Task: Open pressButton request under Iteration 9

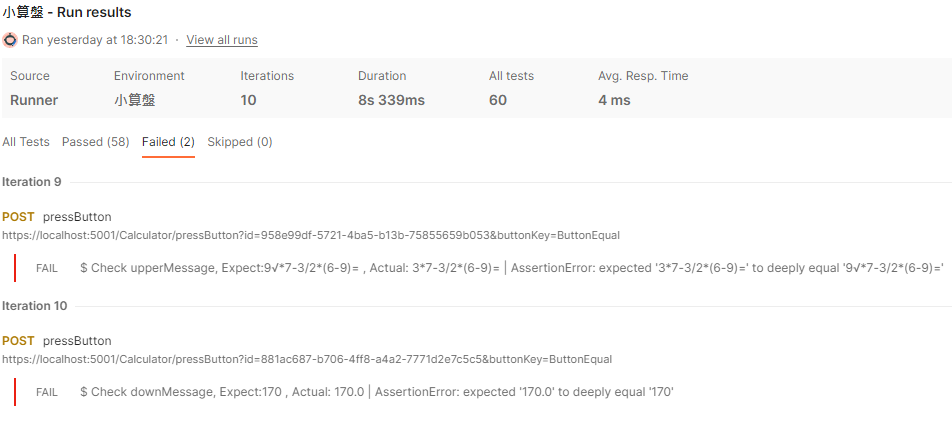Action: tap(77, 217)
